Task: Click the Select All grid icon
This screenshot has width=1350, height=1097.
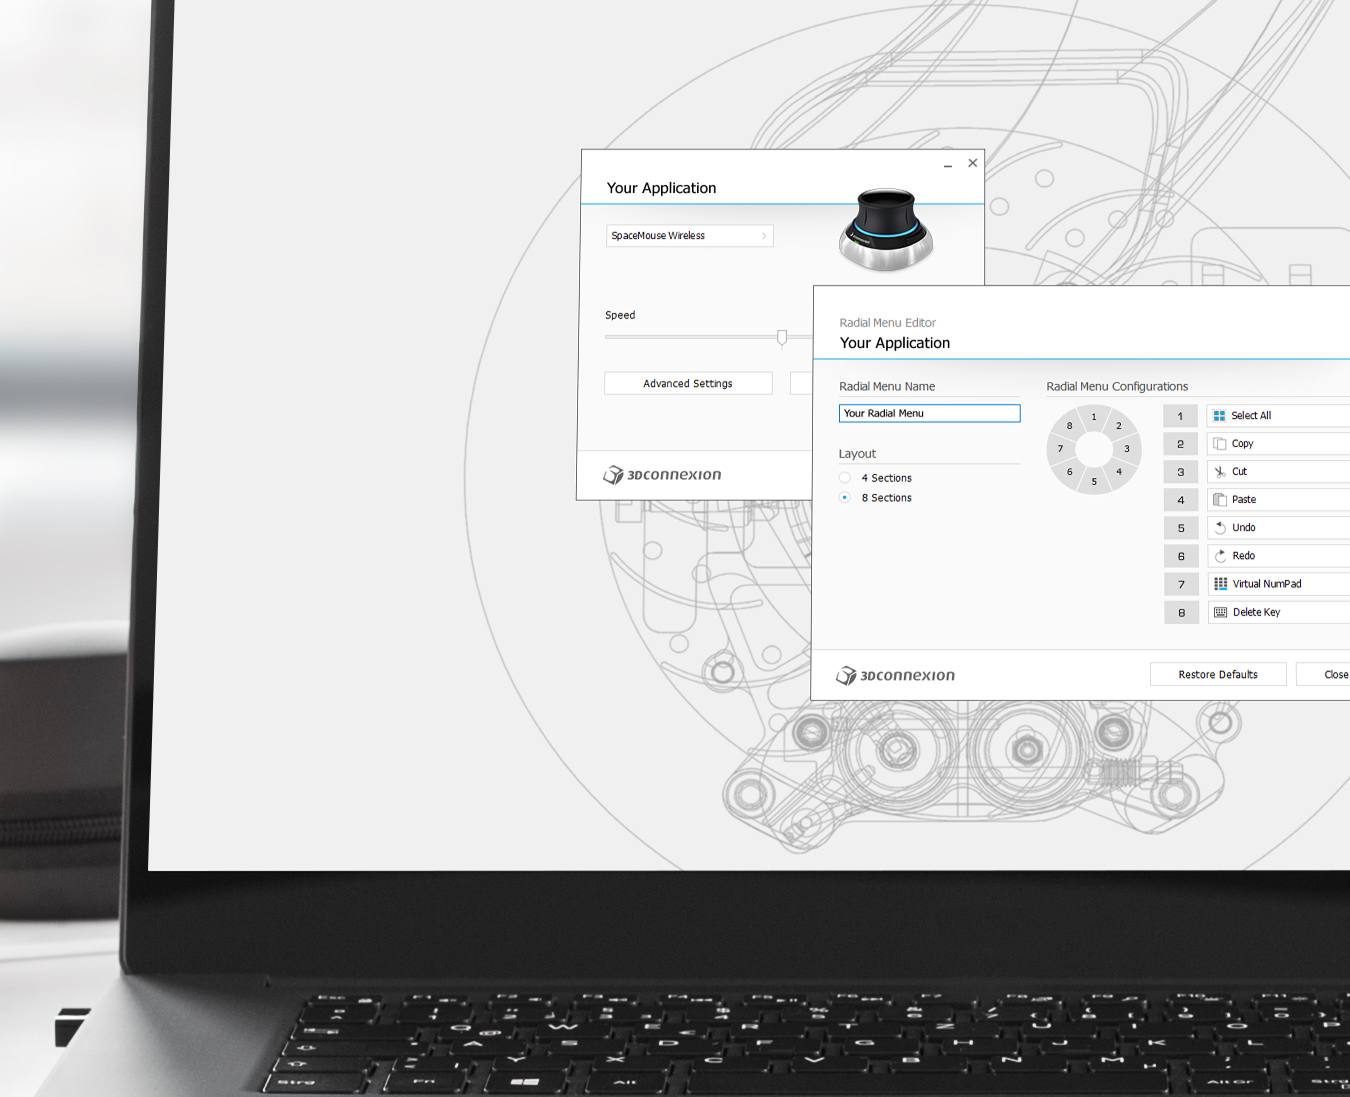Action: pyautogui.click(x=1219, y=416)
